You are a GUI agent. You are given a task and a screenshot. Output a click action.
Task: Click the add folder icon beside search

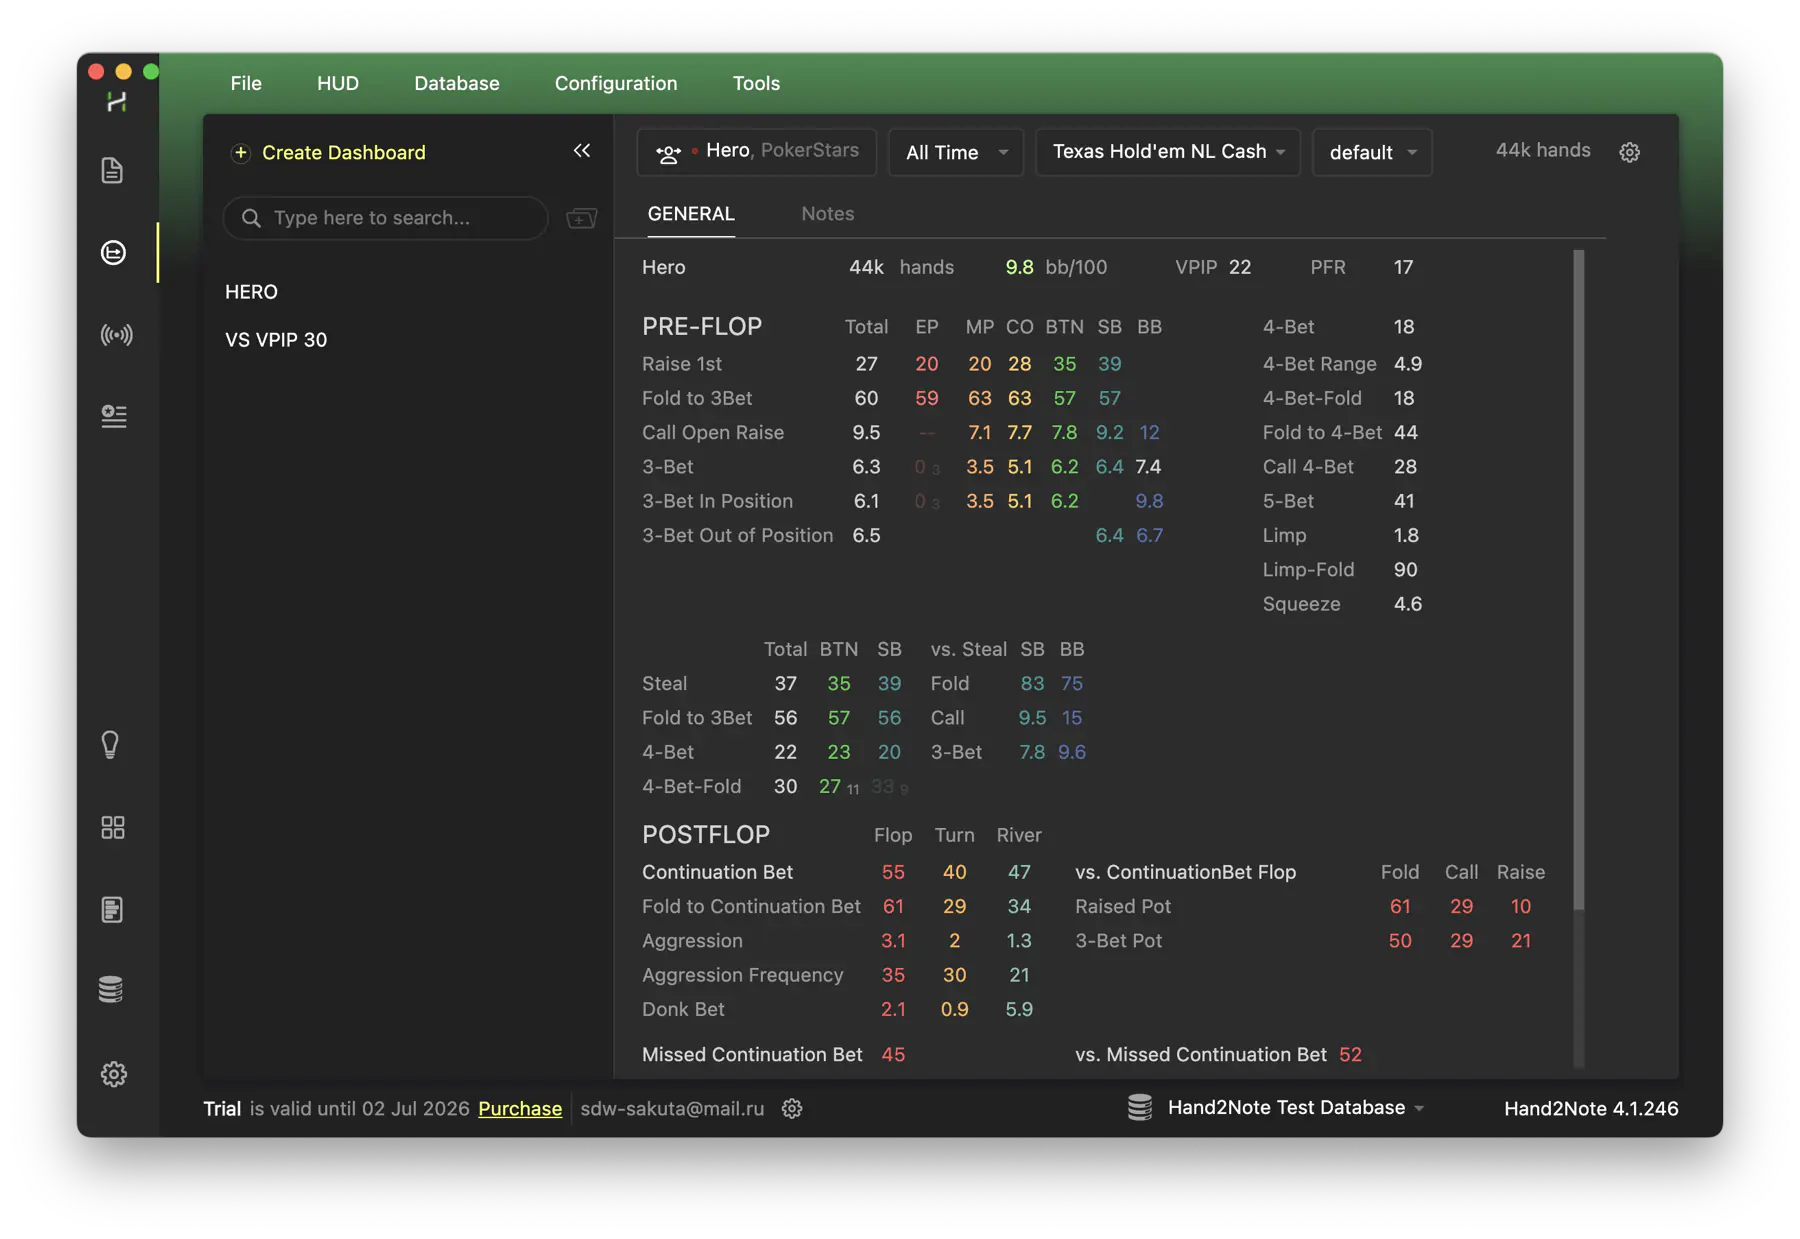click(581, 218)
